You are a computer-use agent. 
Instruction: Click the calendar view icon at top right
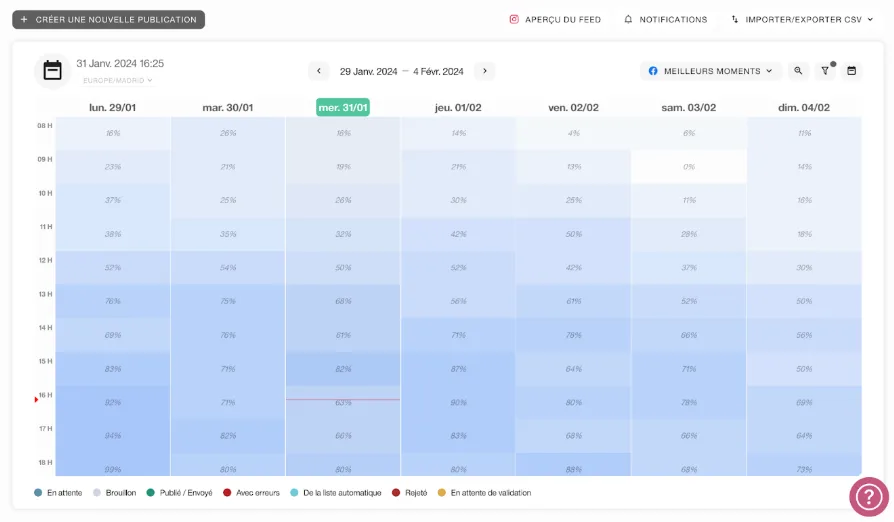click(852, 71)
